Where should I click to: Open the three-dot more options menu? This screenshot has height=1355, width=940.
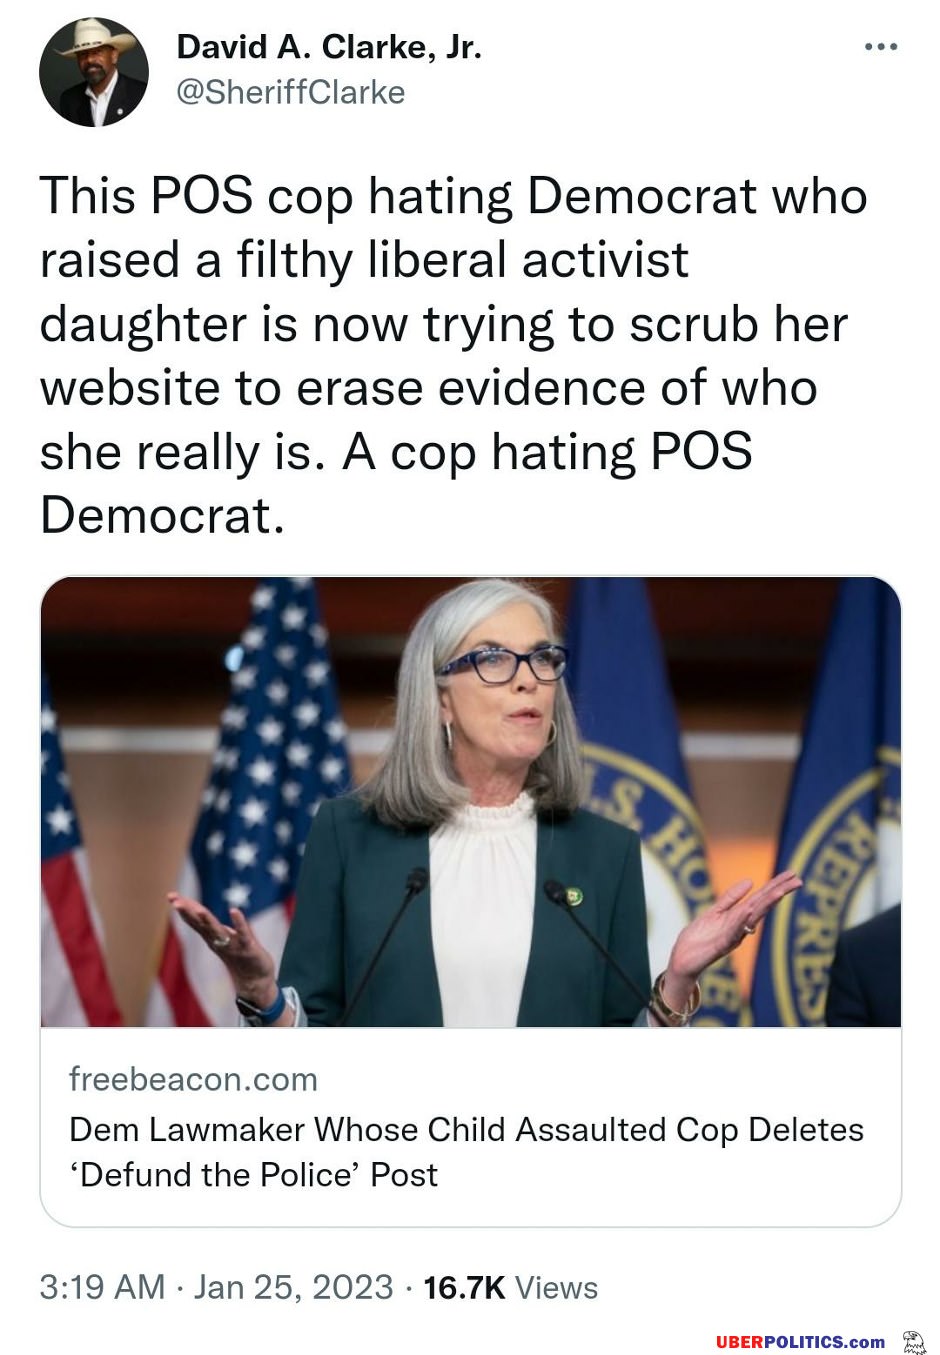tap(880, 47)
